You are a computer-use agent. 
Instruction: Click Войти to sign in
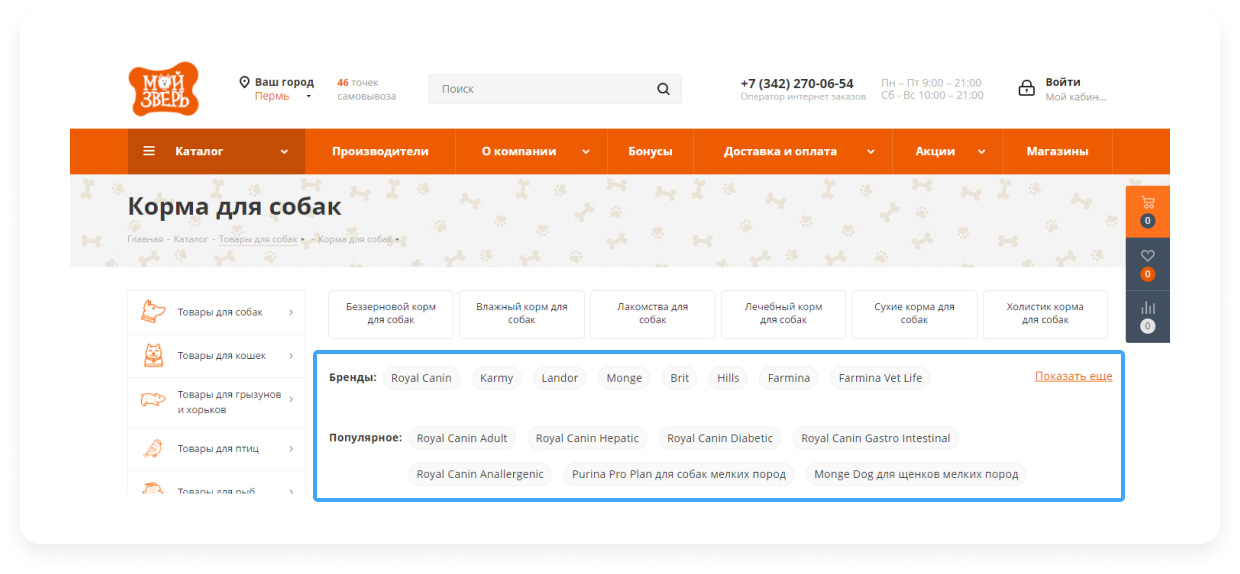point(1063,82)
